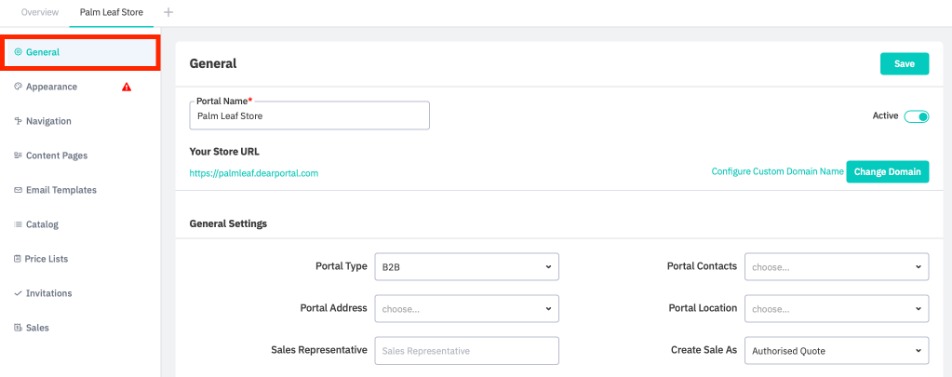
Task: Open the Portal Location dropdown
Action: pyautogui.click(x=837, y=308)
